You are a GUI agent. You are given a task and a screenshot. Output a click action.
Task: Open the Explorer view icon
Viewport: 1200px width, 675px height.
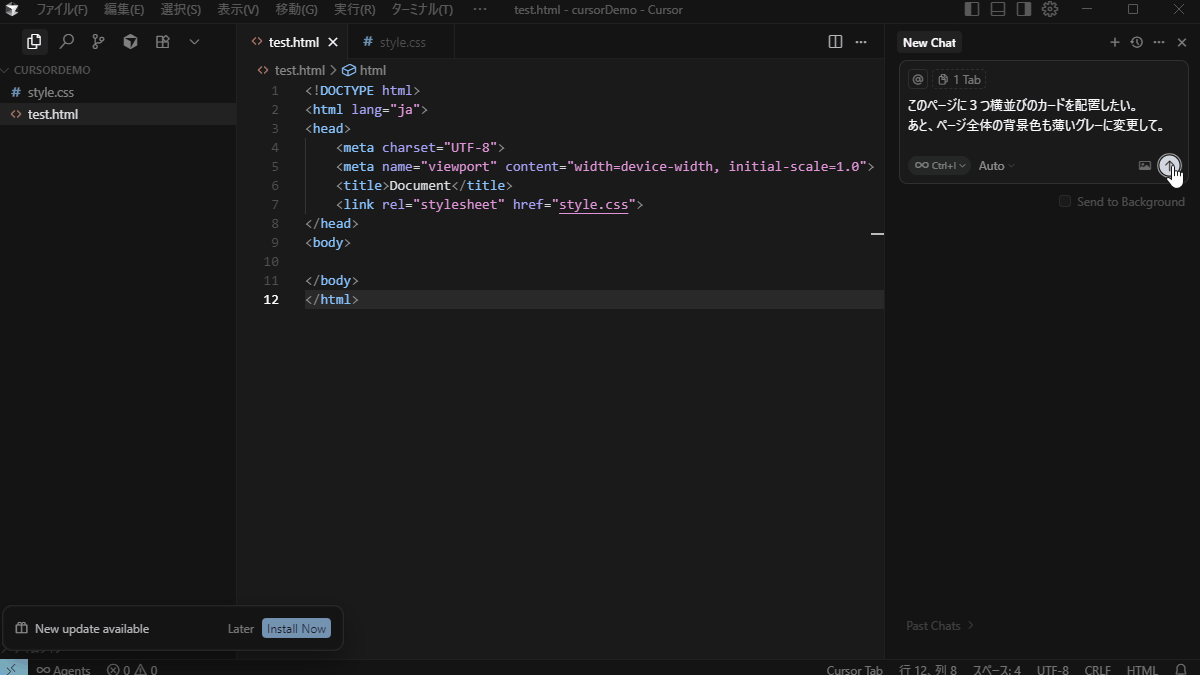34,42
